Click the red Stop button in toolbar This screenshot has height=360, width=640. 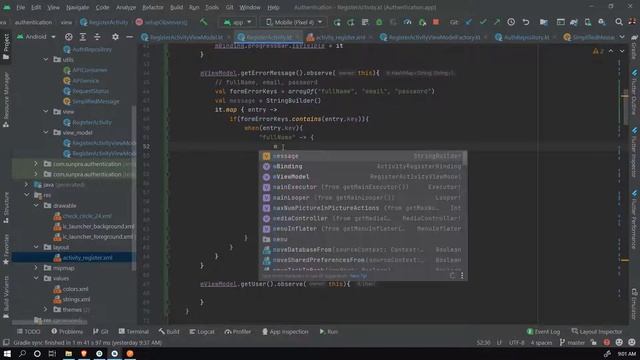coord(436,22)
